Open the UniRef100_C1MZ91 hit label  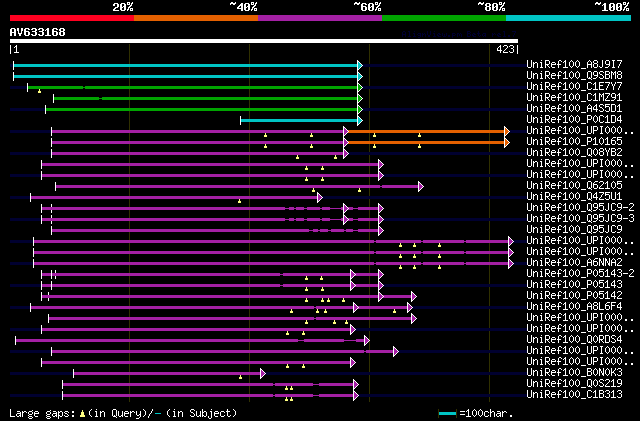(x=574, y=97)
